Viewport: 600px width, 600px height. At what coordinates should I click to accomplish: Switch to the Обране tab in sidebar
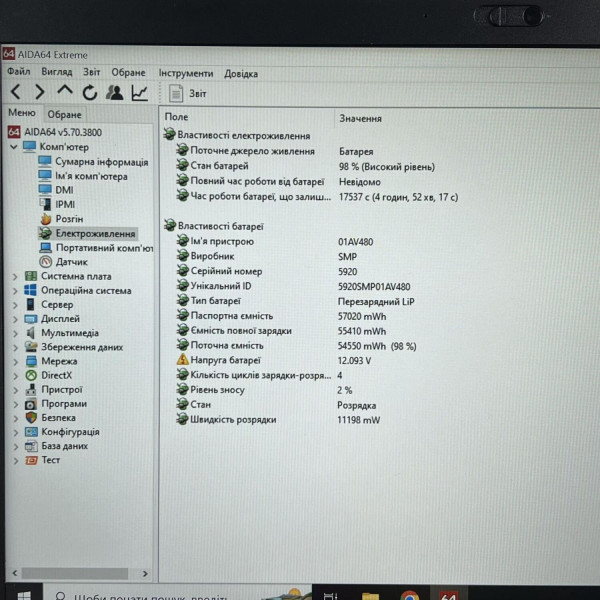64,114
